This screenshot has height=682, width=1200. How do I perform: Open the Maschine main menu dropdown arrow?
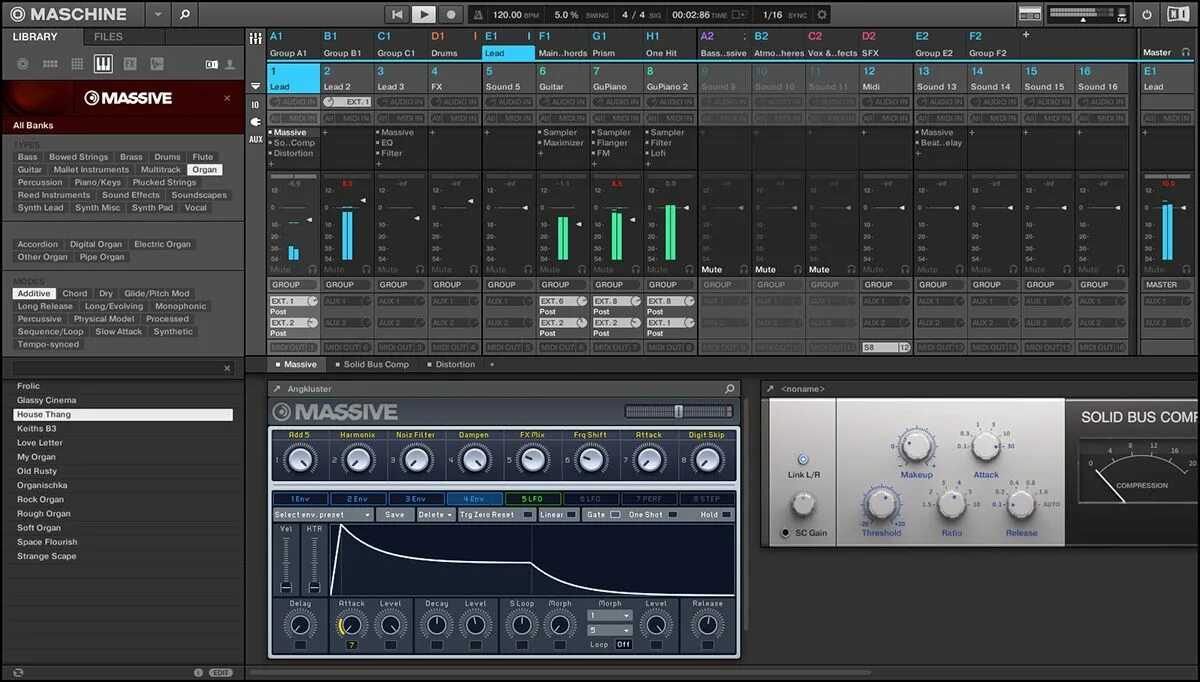click(x=157, y=14)
